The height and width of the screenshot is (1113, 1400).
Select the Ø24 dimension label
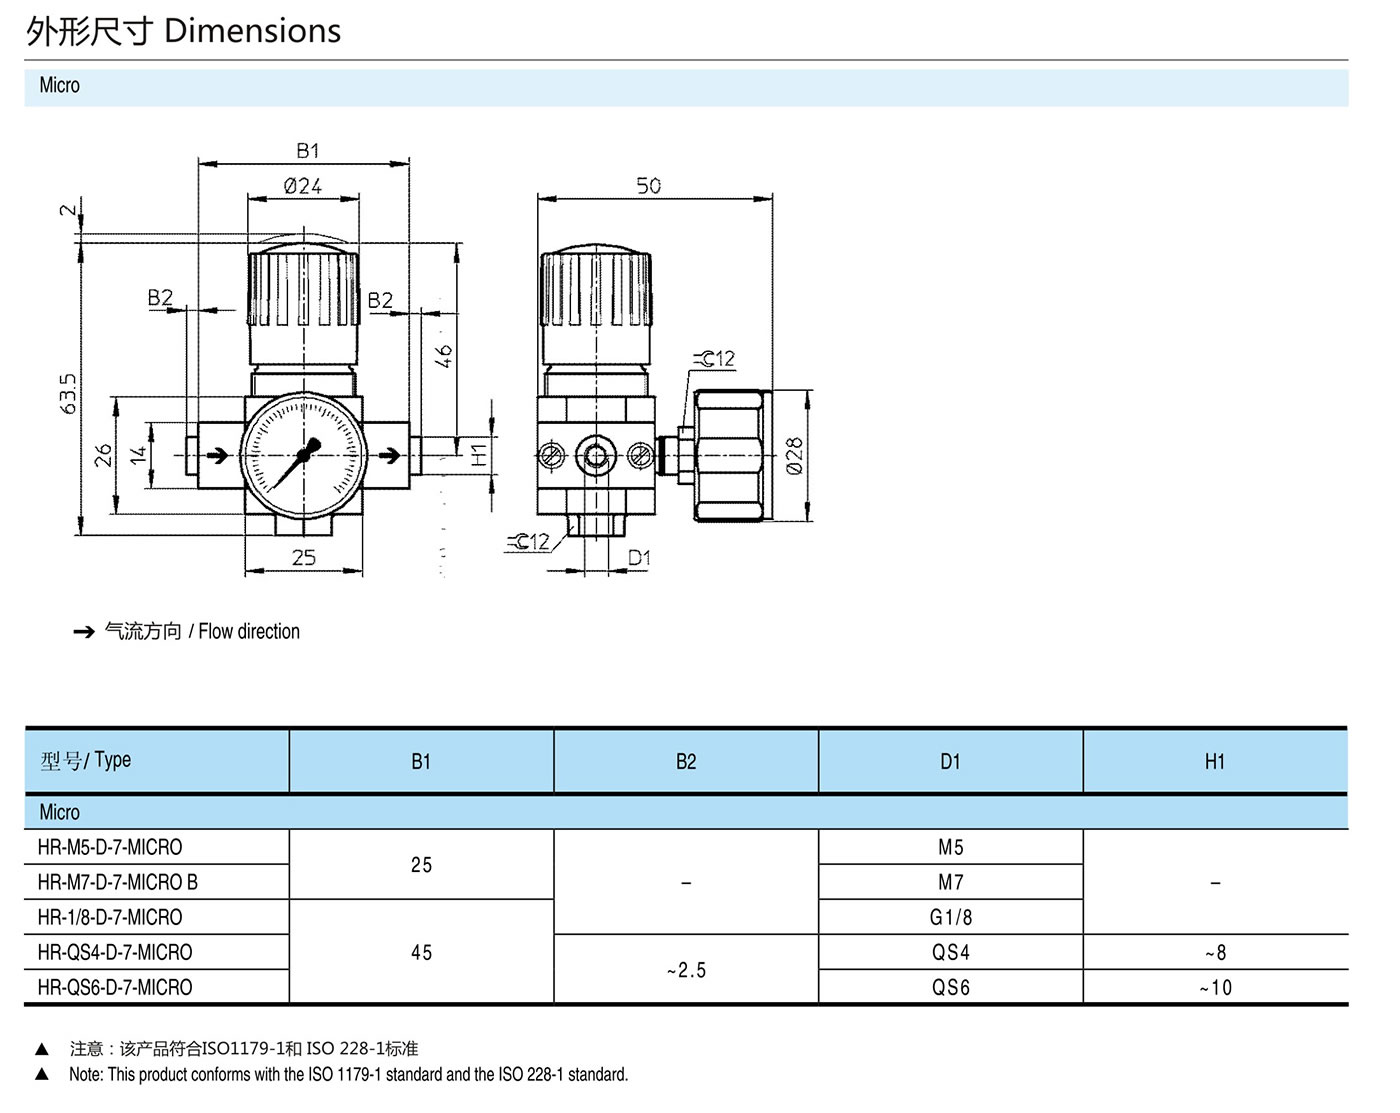click(x=302, y=186)
